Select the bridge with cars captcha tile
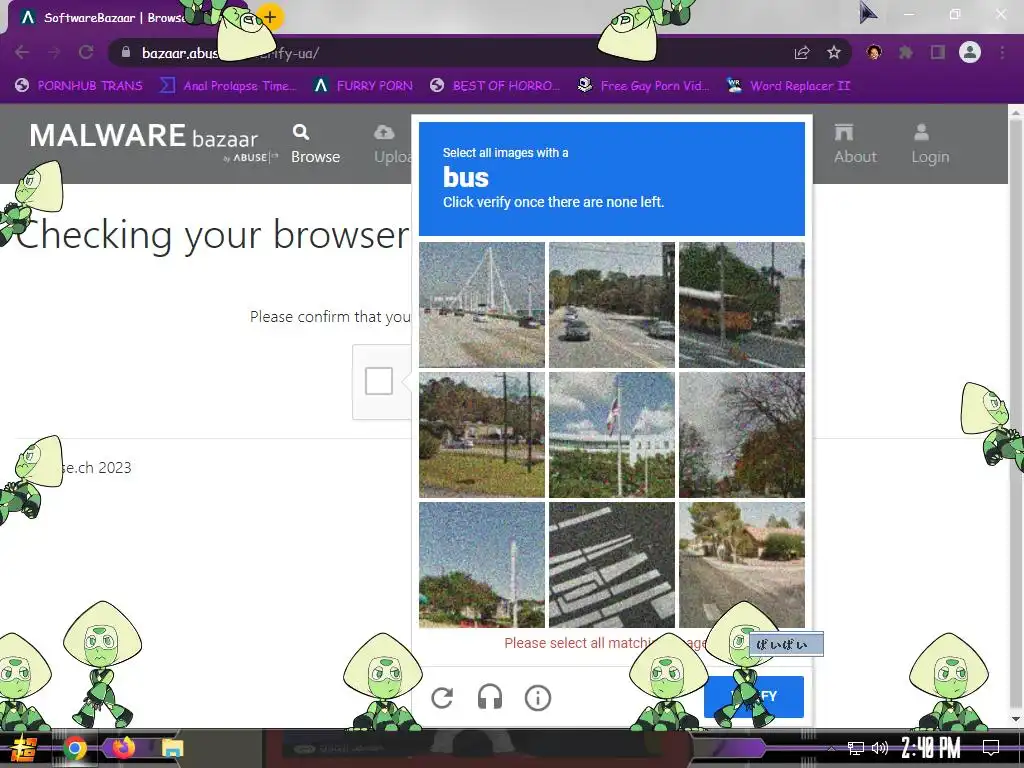Image resolution: width=1024 pixels, height=768 pixels. point(482,305)
